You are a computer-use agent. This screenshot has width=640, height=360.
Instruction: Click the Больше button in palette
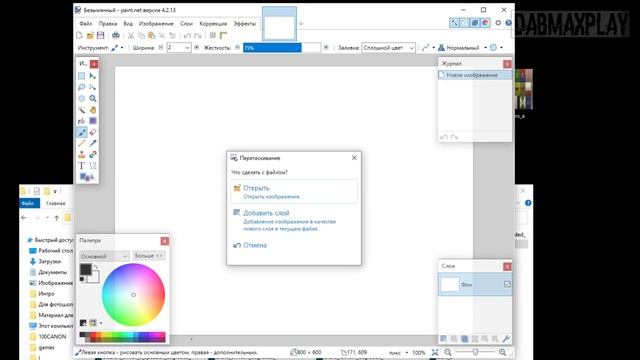click(149, 256)
